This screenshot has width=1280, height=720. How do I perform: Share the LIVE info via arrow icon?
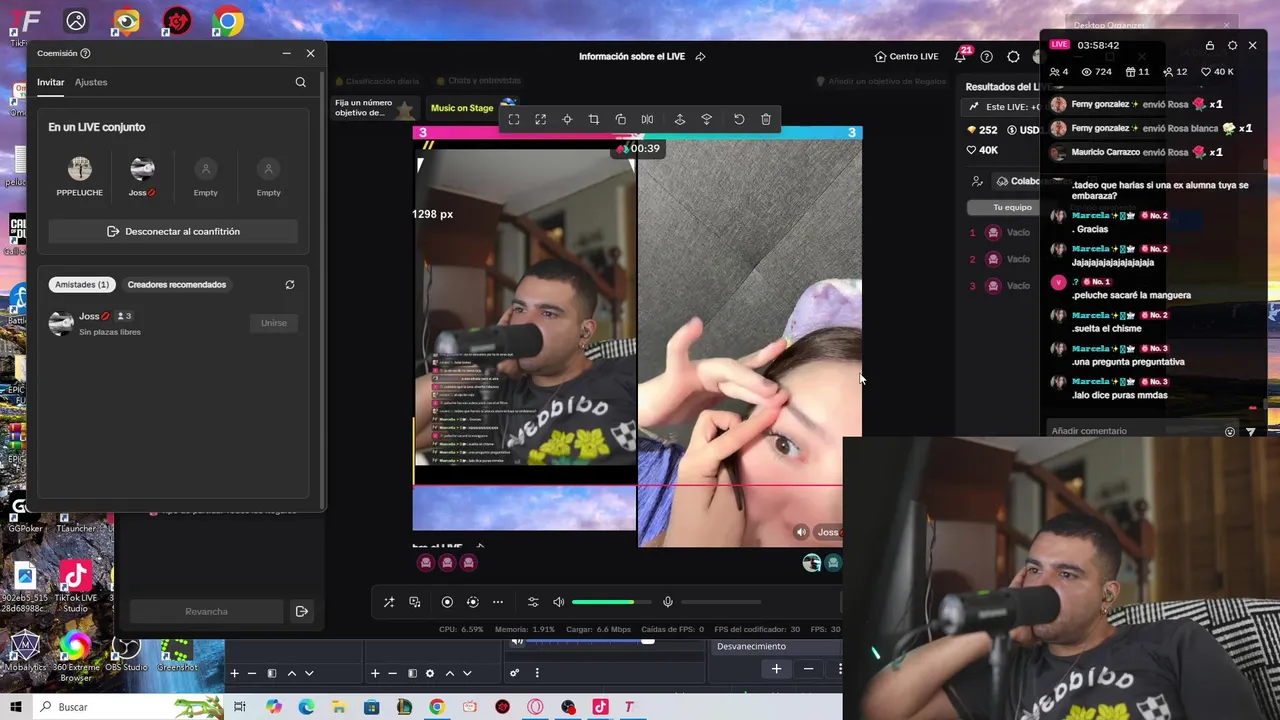click(x=700, y=57)
